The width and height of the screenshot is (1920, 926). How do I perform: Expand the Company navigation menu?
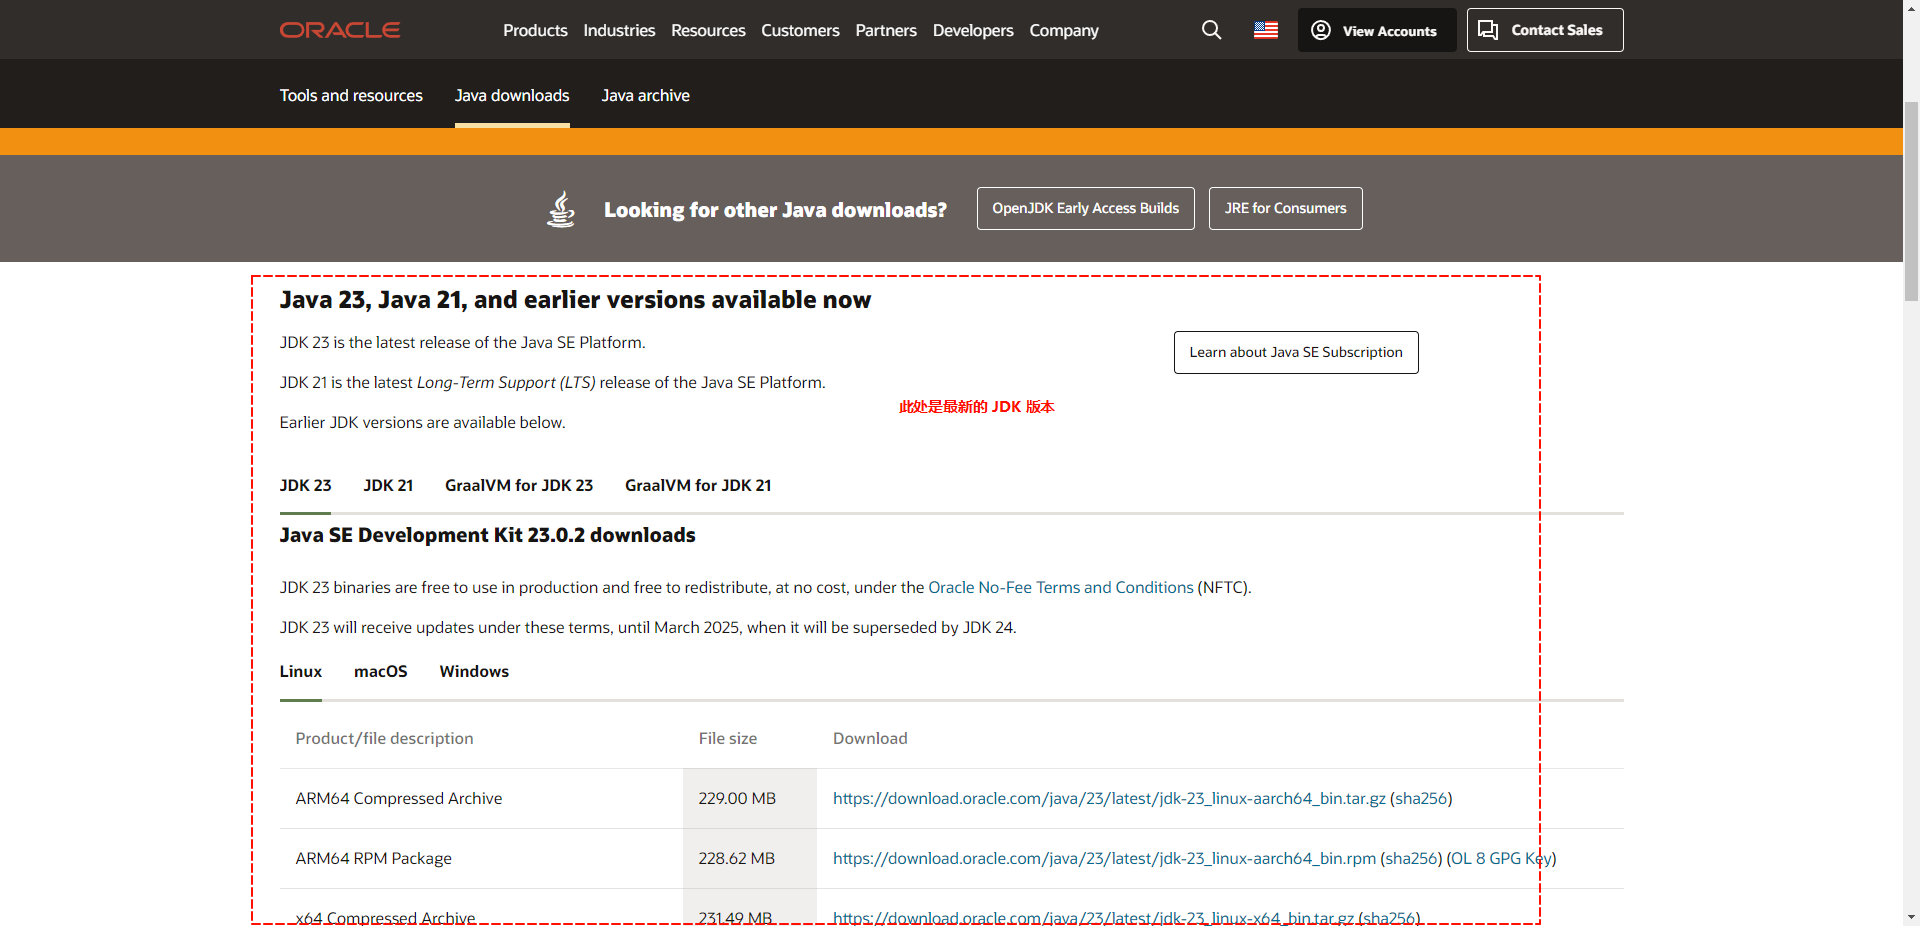coord(1064,30)
